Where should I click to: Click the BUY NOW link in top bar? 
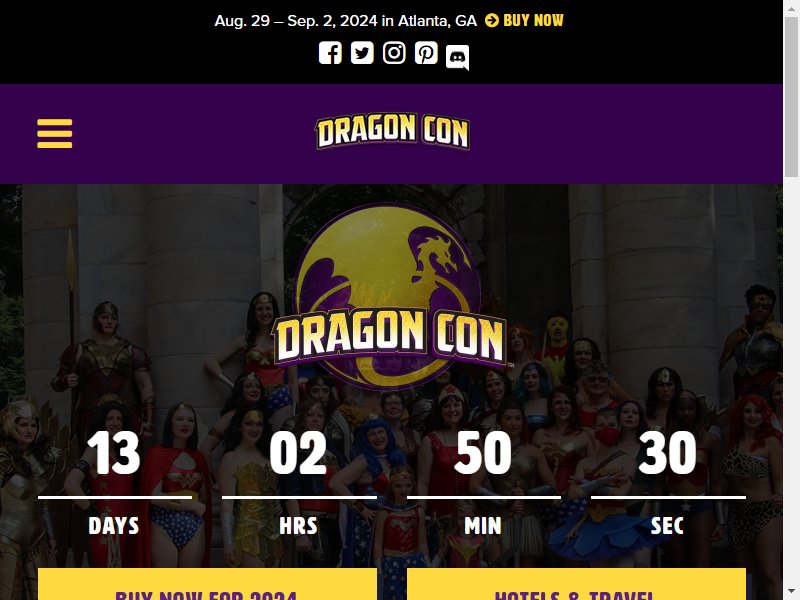coord(533,20)
